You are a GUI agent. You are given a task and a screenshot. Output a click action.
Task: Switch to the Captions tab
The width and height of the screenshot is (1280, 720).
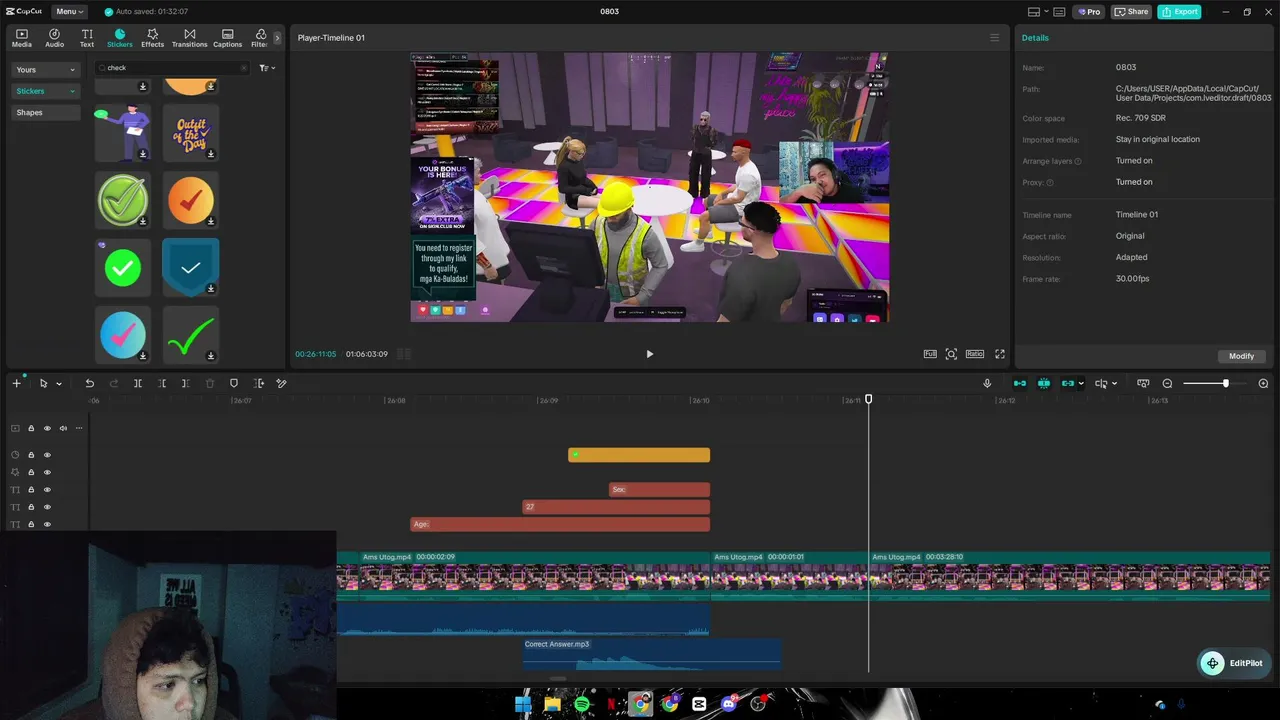point(227,38)
